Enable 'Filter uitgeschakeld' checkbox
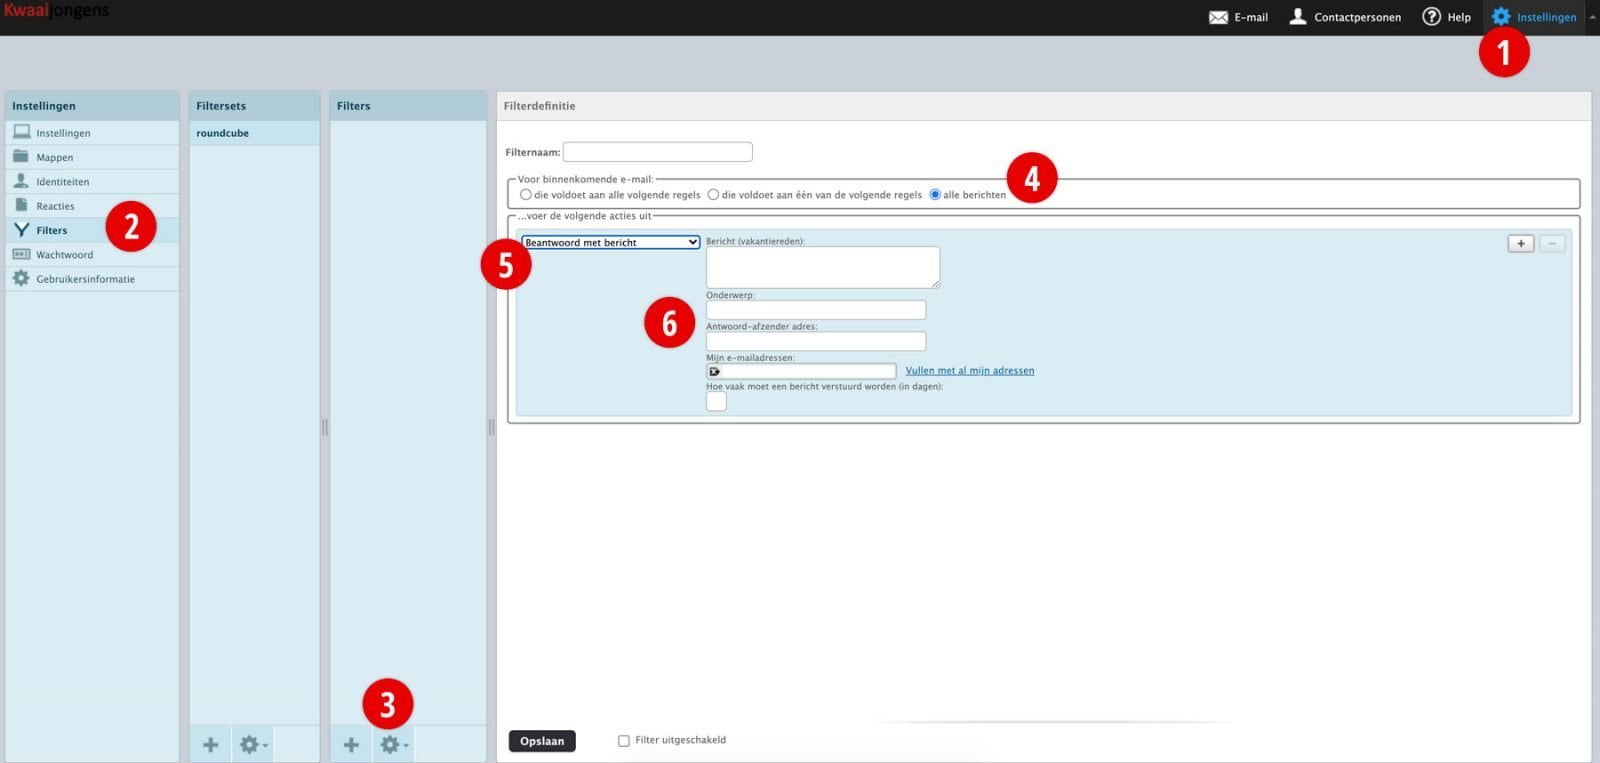1600x763 pixels. (624, 741)
